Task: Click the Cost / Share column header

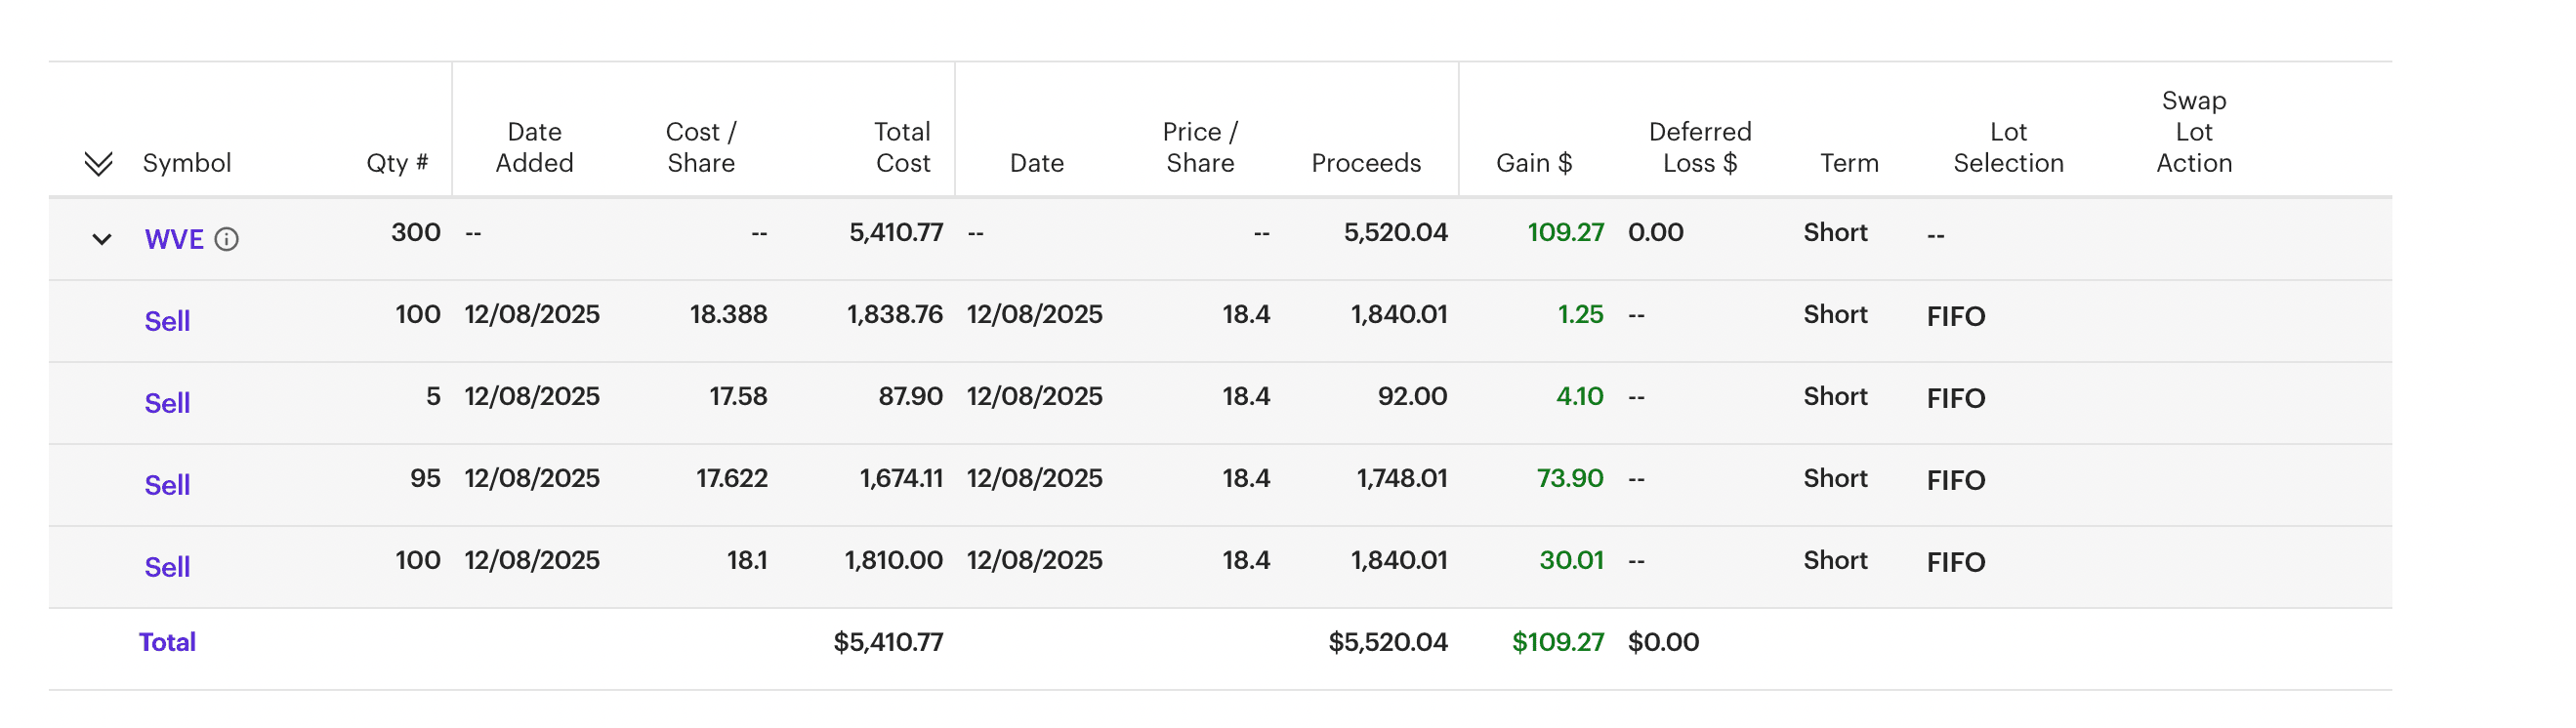Action: 701,147
